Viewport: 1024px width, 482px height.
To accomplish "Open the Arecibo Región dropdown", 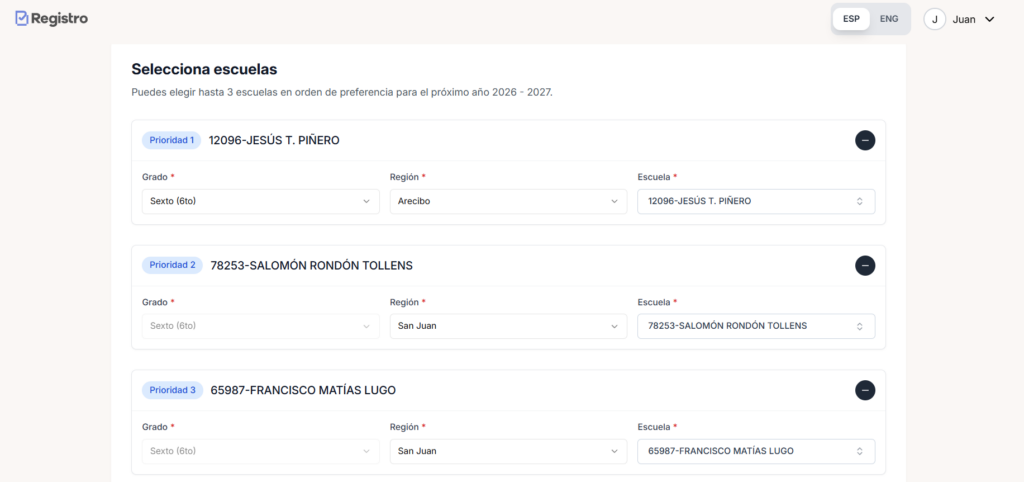I will [508, 201].
